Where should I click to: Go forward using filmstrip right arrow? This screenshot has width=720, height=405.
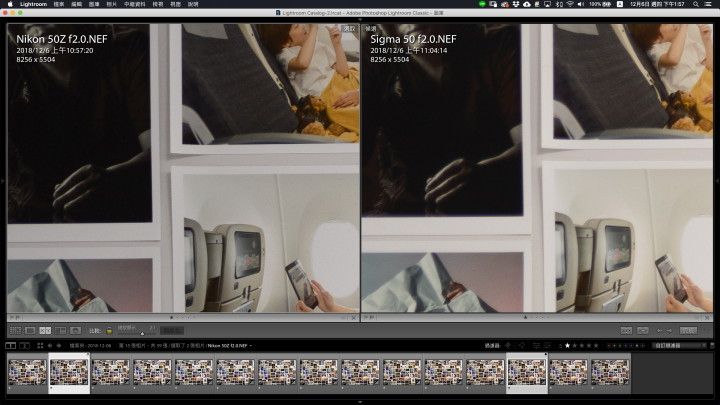click(x=58, y=346)
